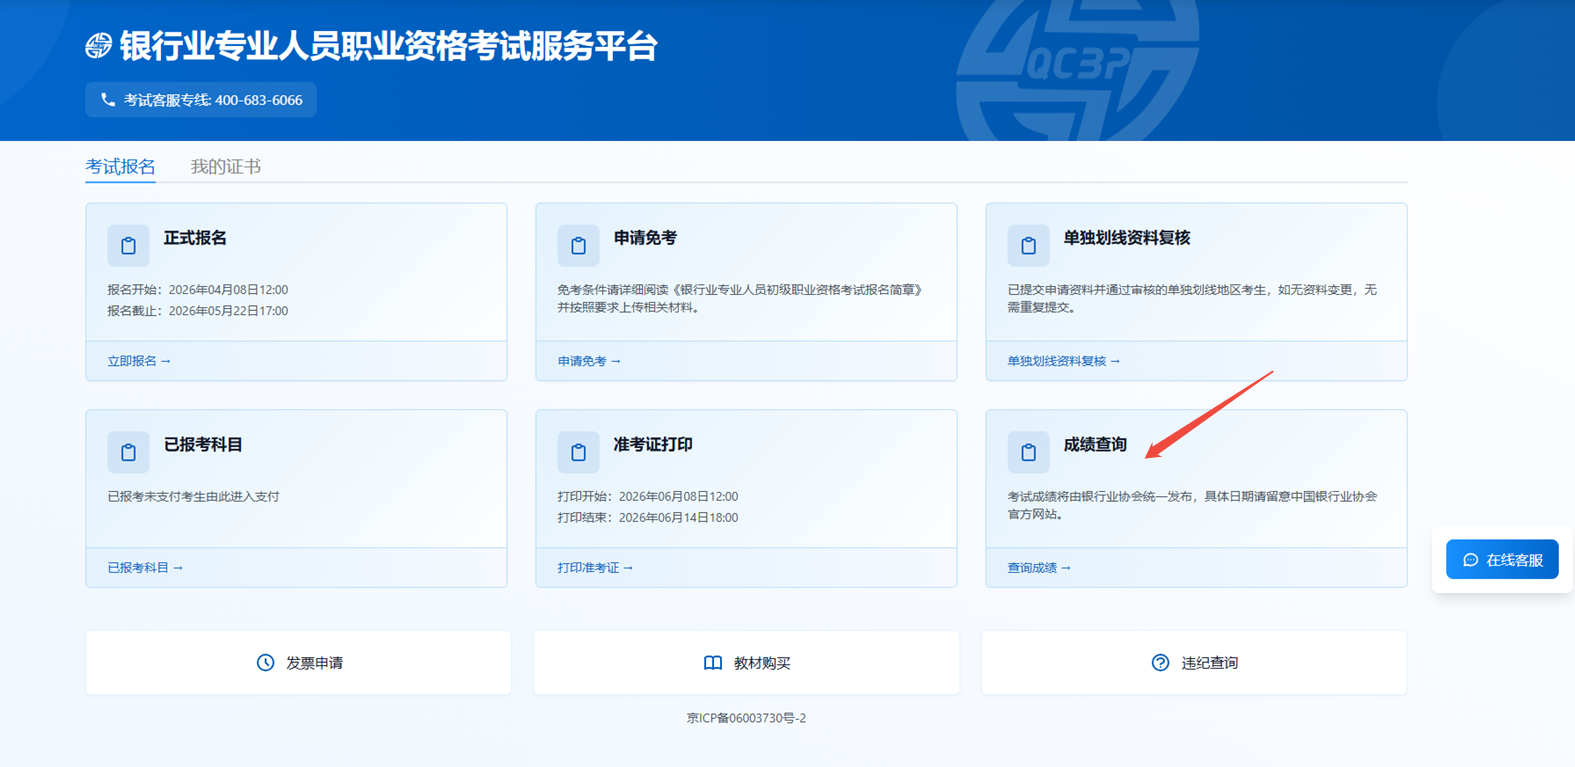Viewport: 1575px width, 767px height.
Task: Click the 打印准考证 → link
Action: (595, 568)
